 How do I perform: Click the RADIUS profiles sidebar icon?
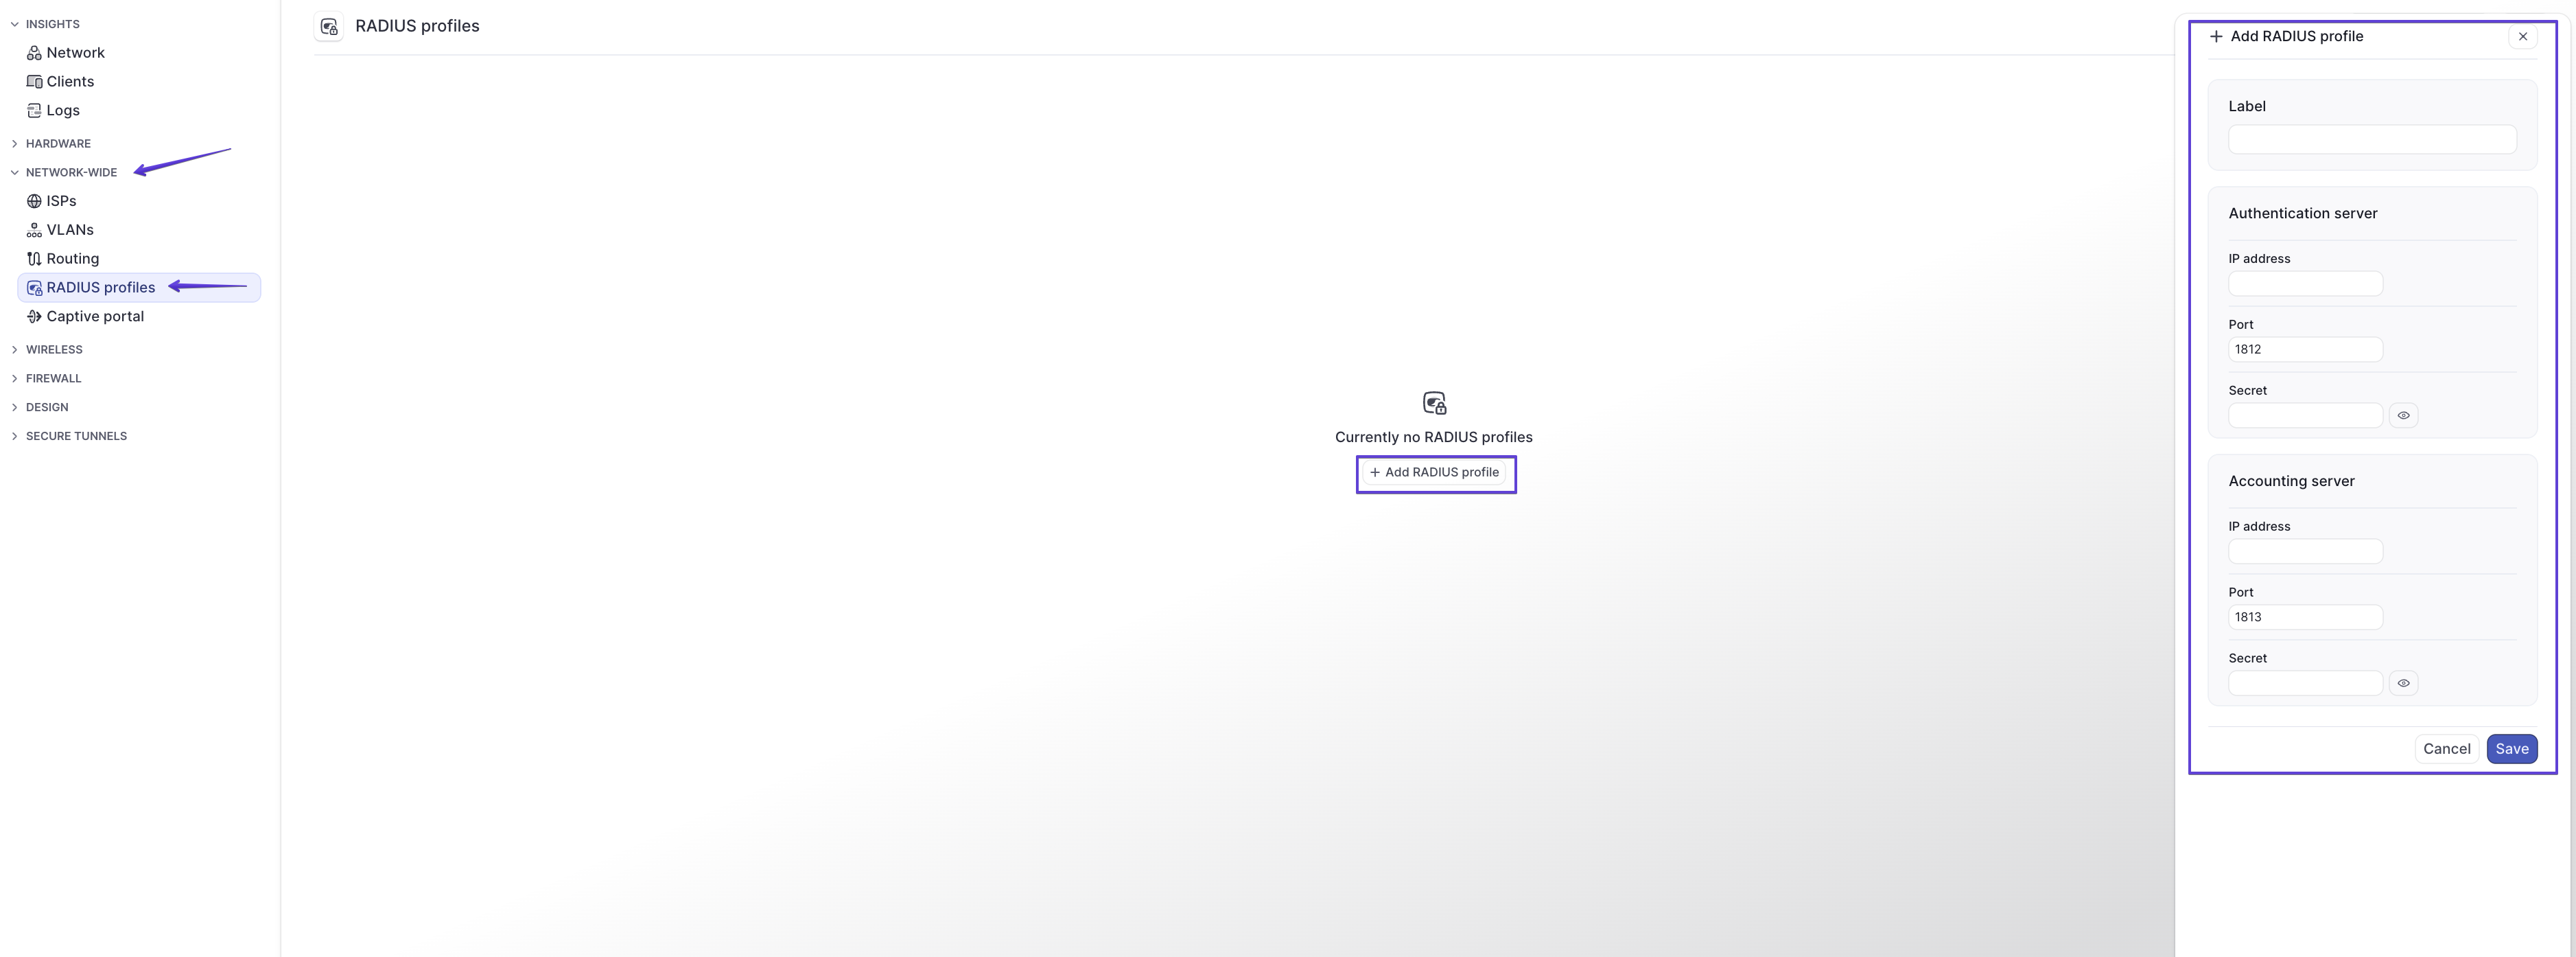point(34,288)
